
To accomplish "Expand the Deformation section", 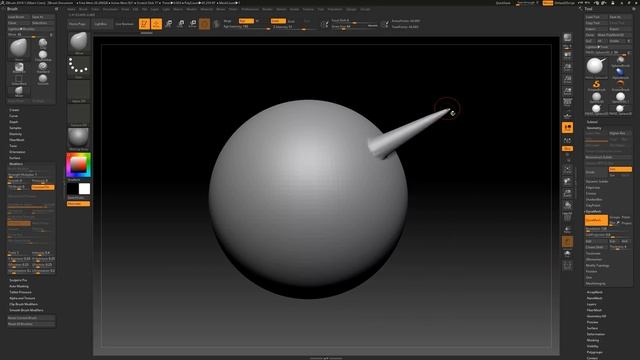I will tap(596, 334).
